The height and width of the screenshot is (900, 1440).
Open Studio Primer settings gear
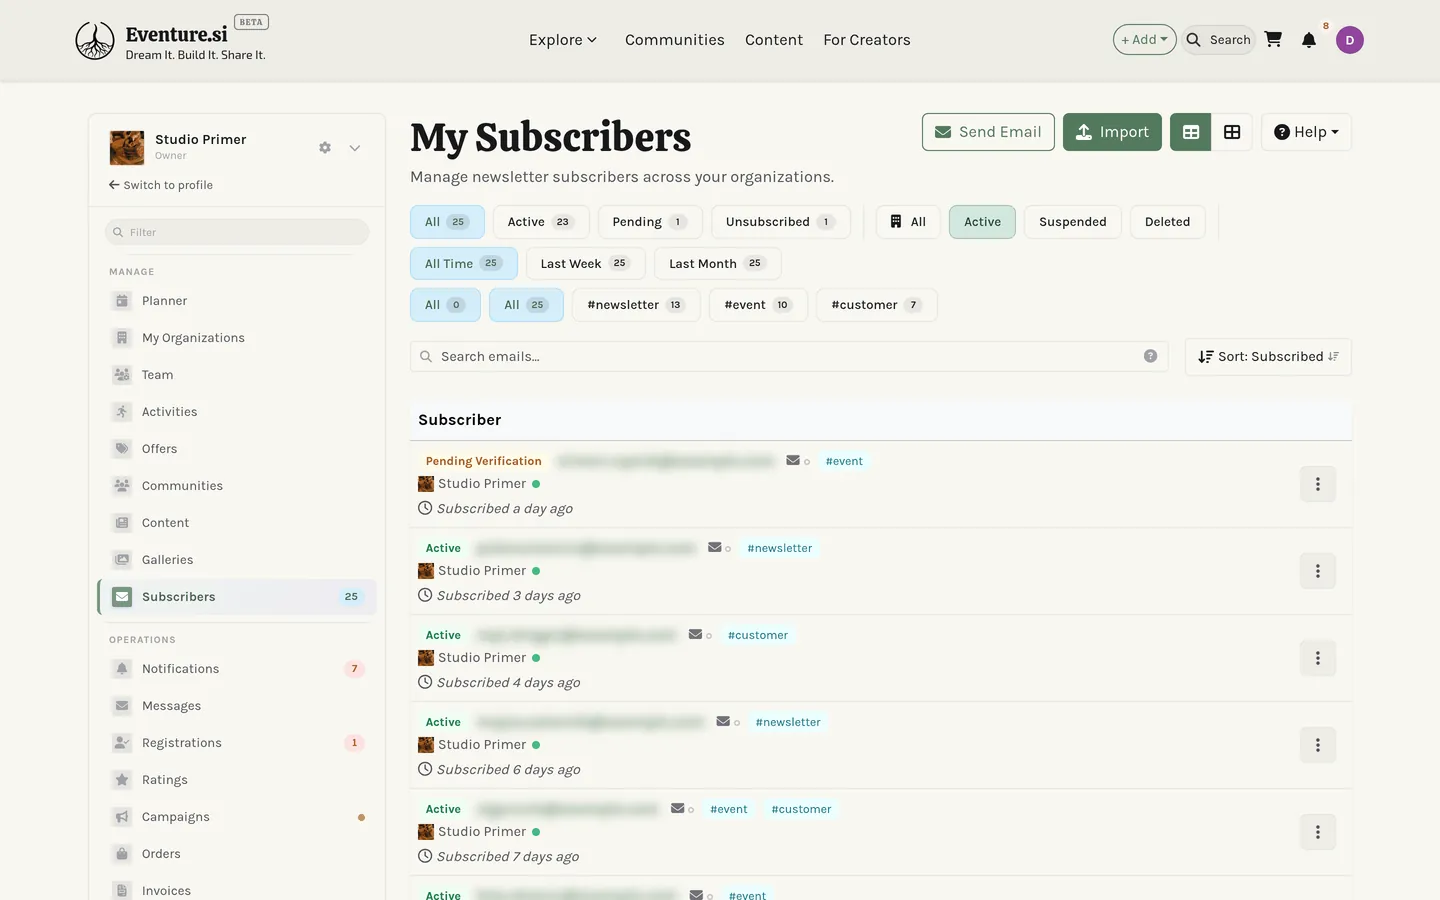click(x=325, y=147)
